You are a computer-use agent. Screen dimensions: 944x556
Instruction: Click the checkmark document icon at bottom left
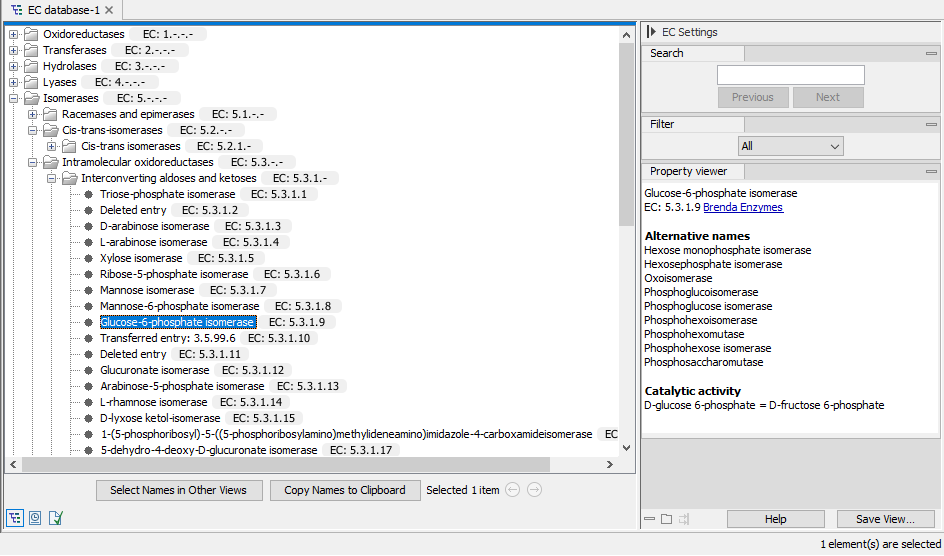[56, 518]
